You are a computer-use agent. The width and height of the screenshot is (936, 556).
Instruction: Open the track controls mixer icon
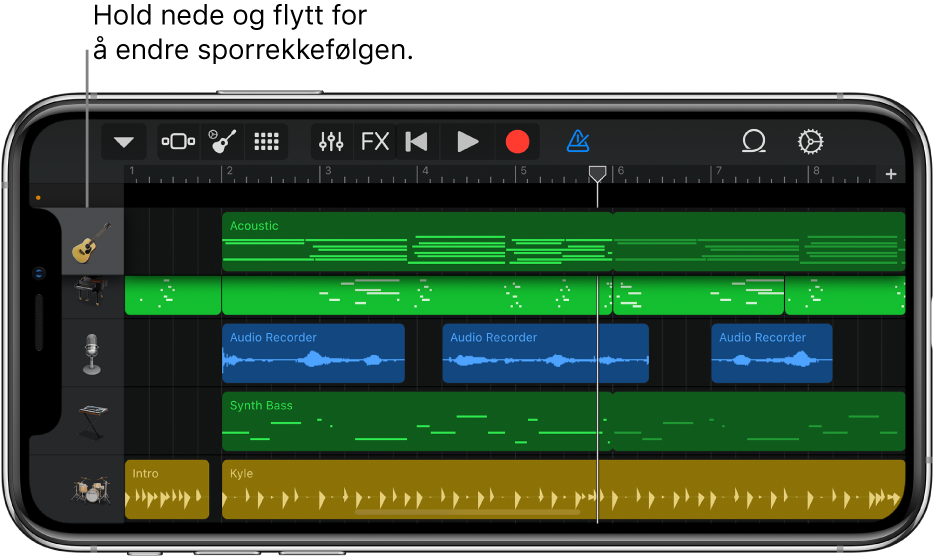331,142
